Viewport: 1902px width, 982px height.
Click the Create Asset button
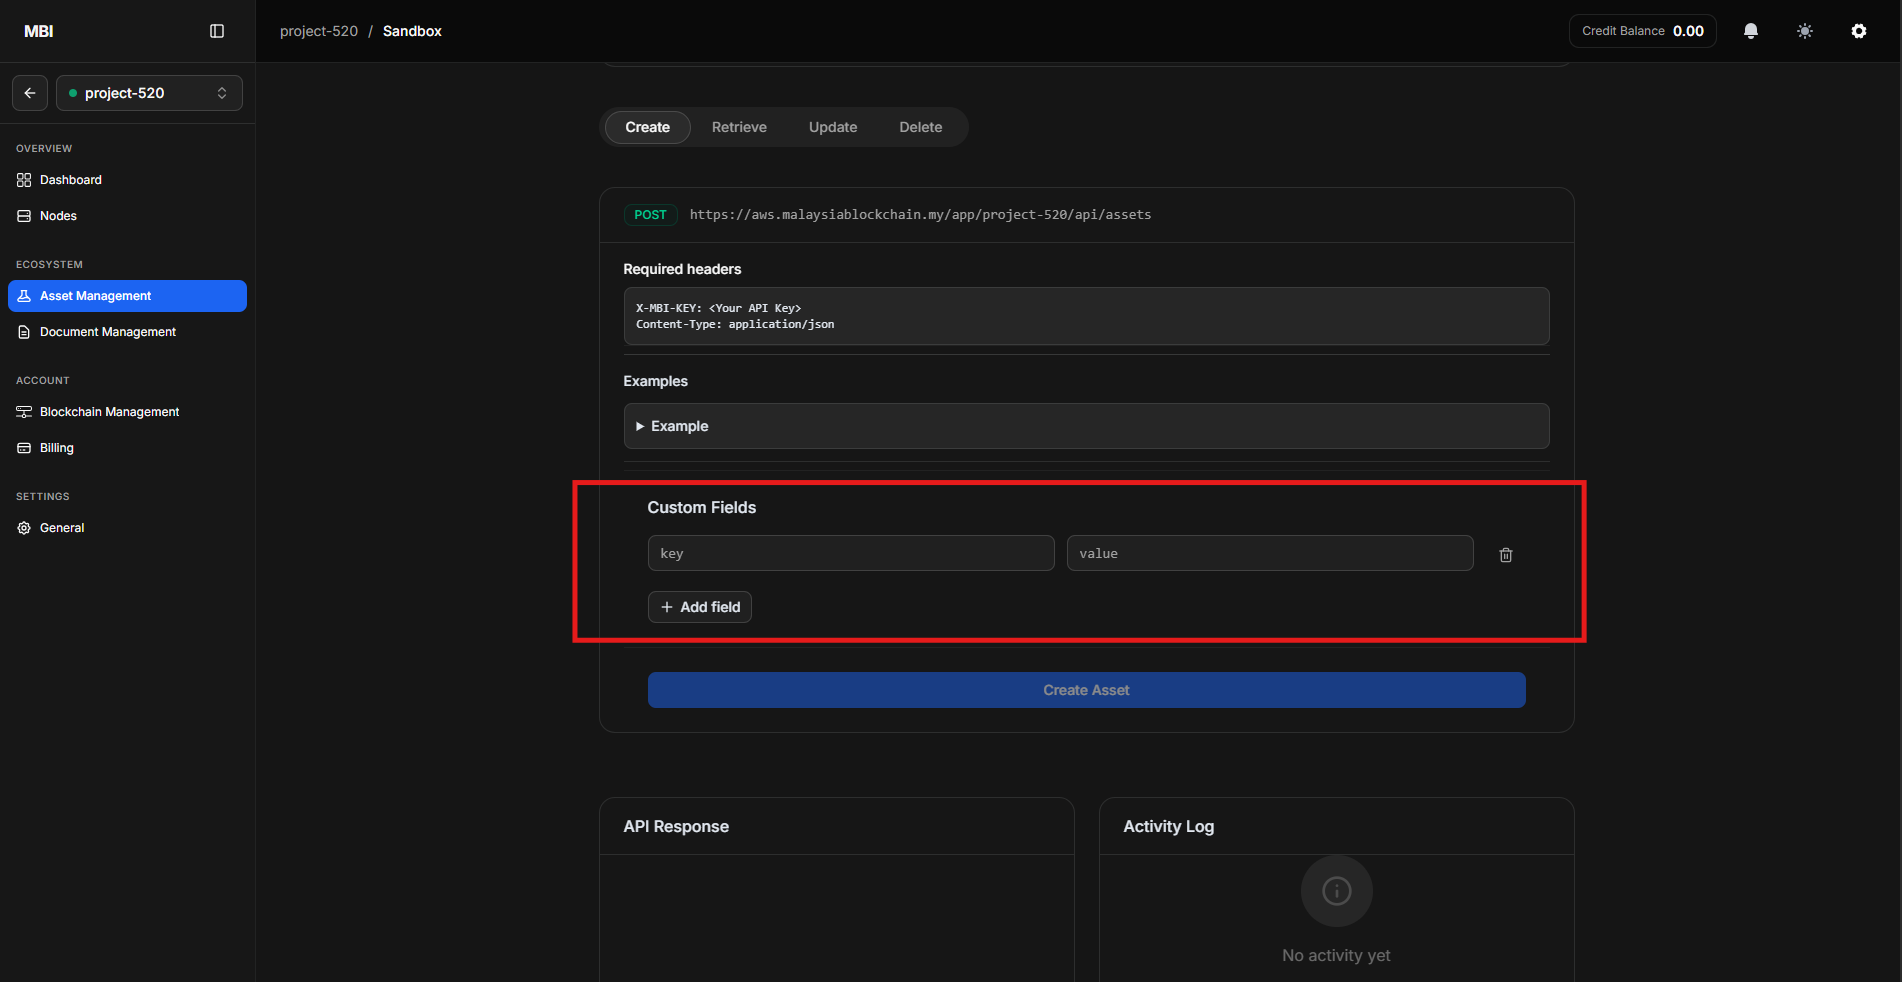(1085, 690)
